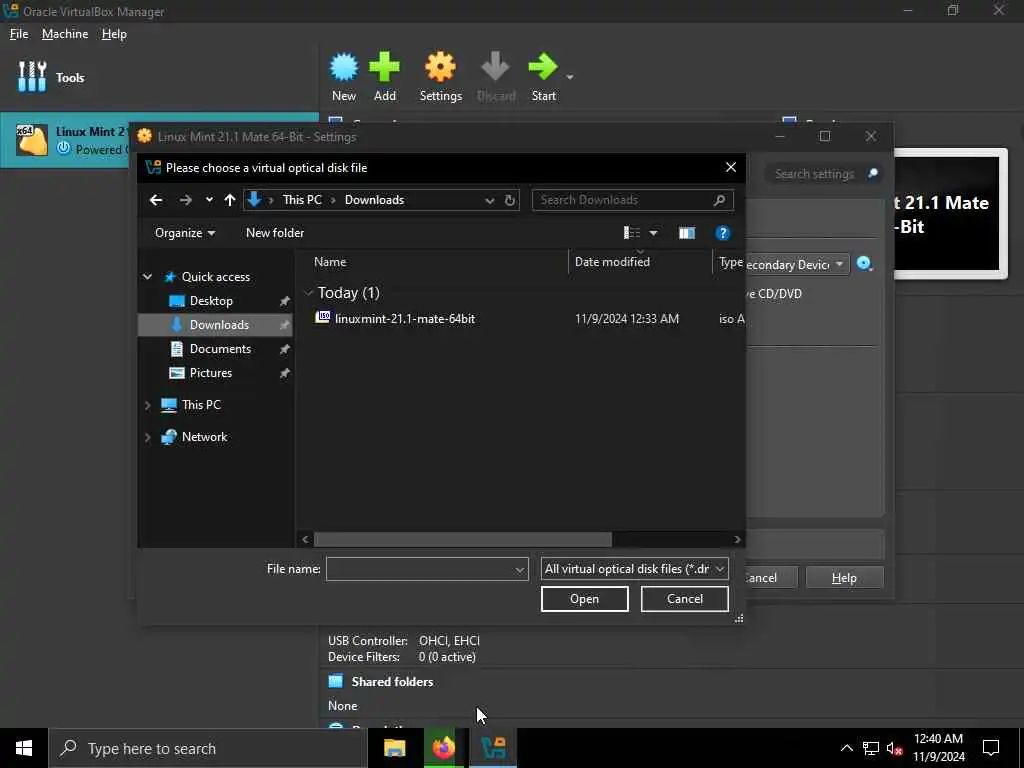Image resolution: width=1024 pixels, height=768 pixels.
Task: Refresh the Downloads folder view
Action: [x=510, y=200]
